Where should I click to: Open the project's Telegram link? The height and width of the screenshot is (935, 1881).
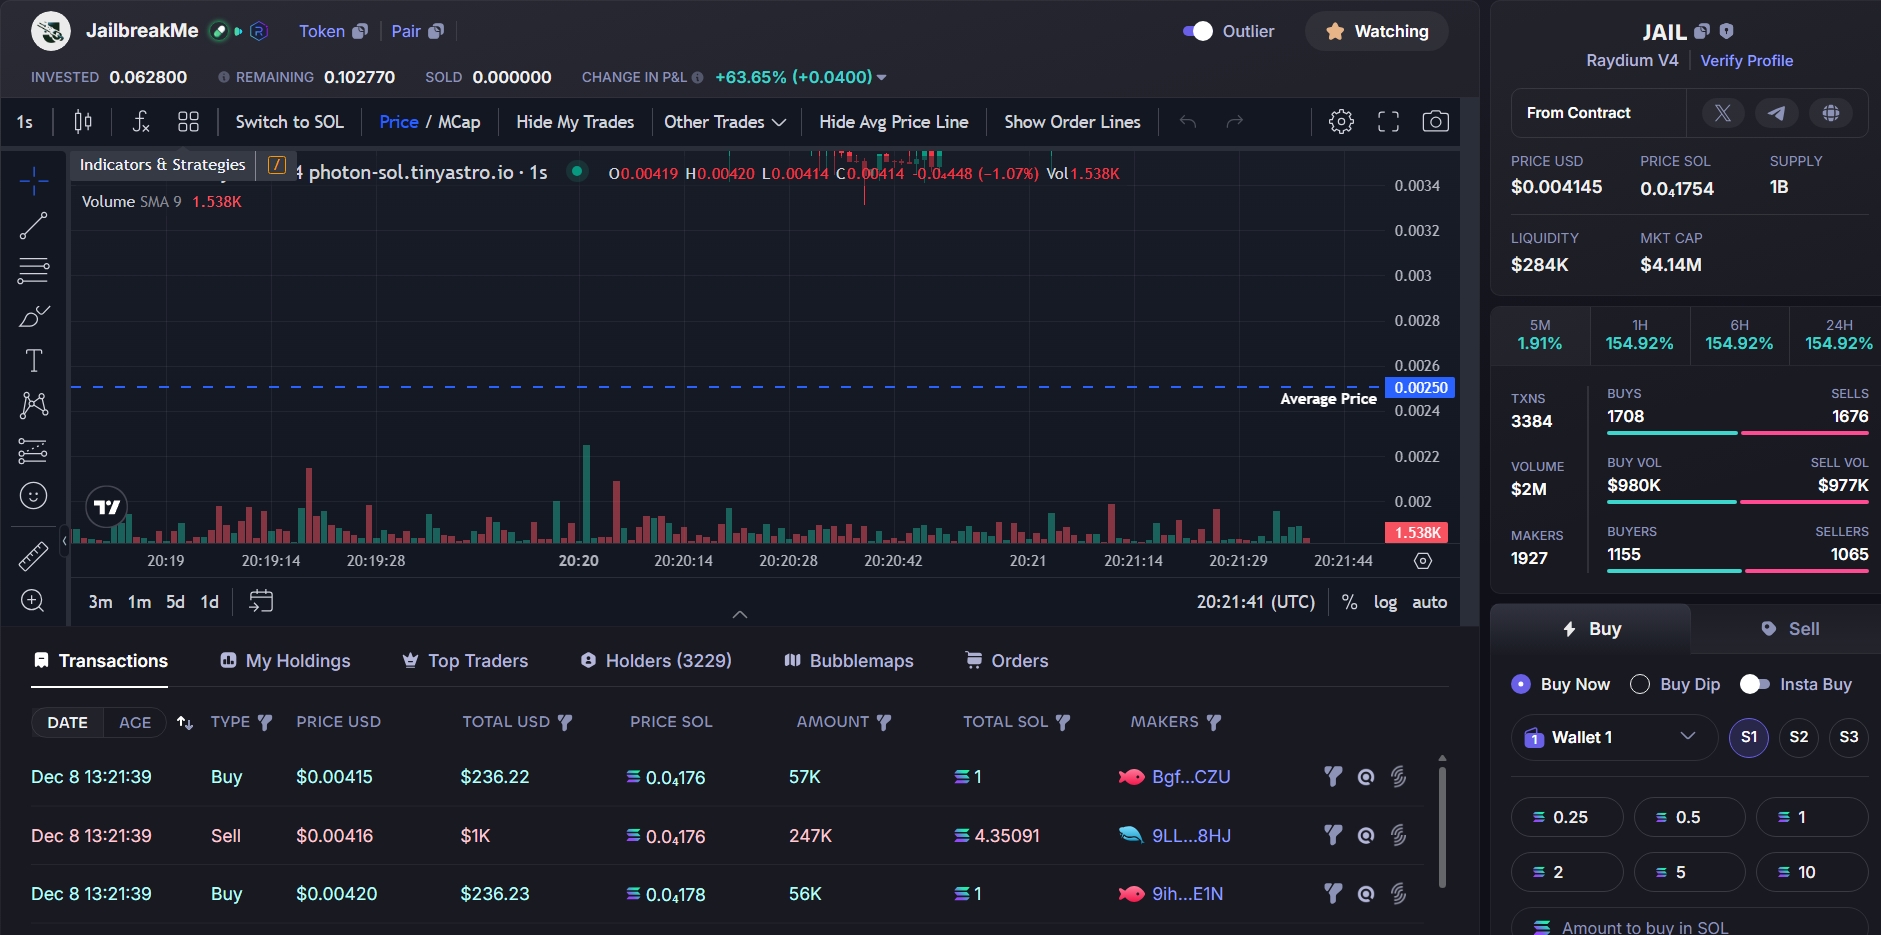pyautogui.click(x=1776, y=113)
